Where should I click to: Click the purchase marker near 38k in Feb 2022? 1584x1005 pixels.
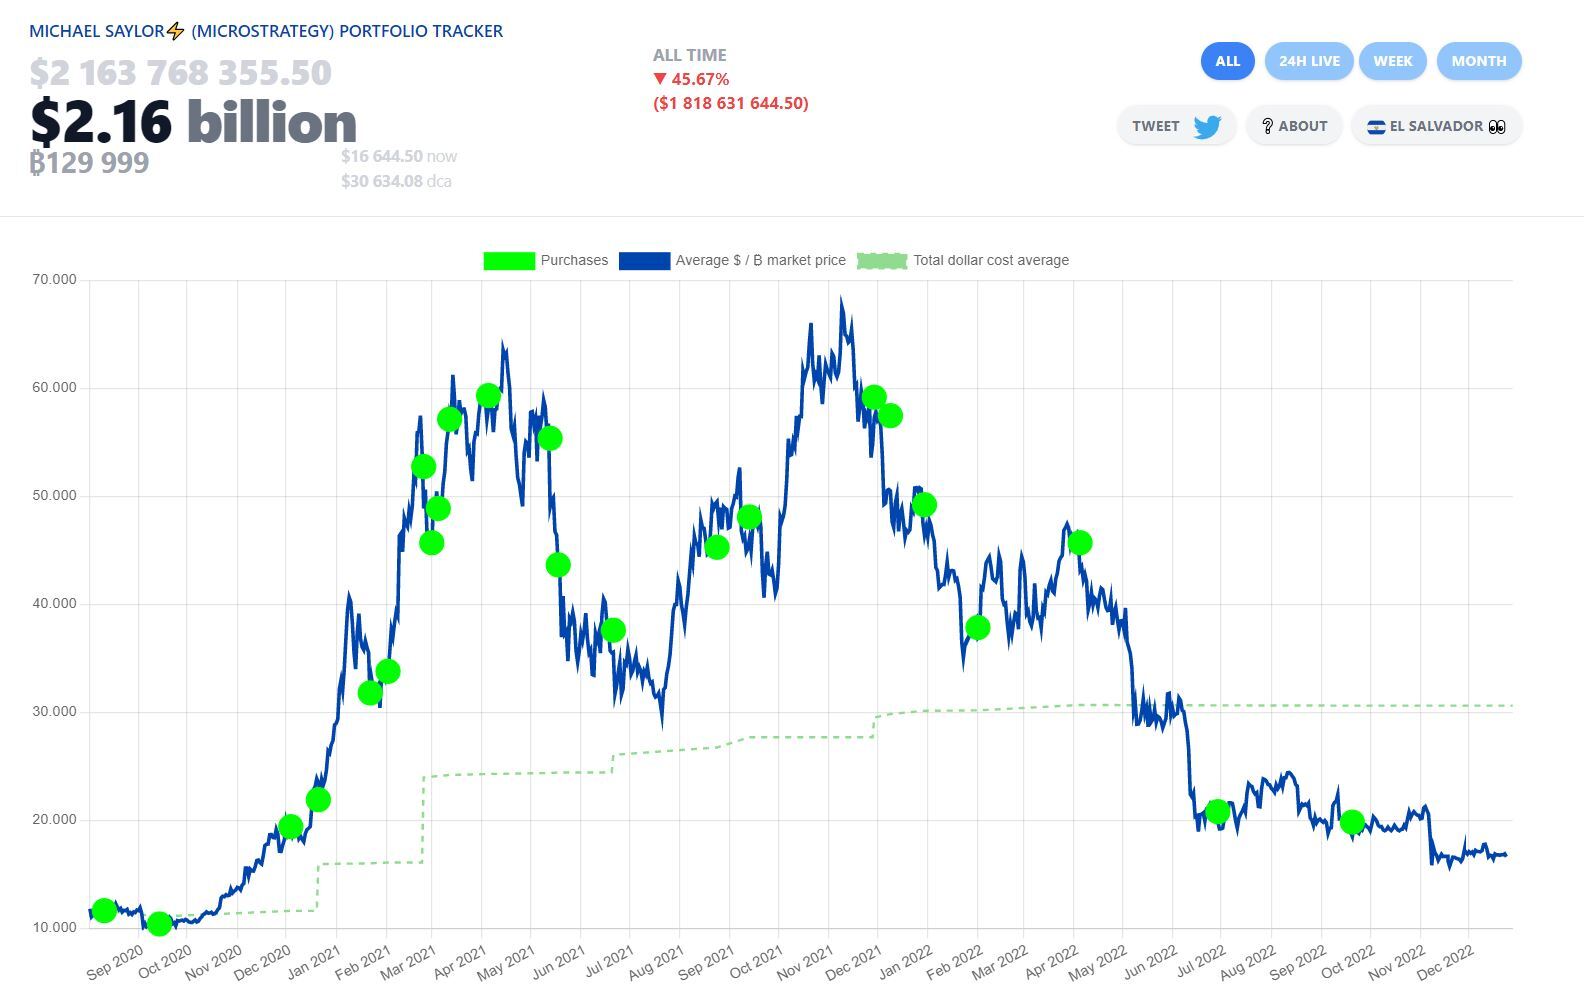pos(978,627)
